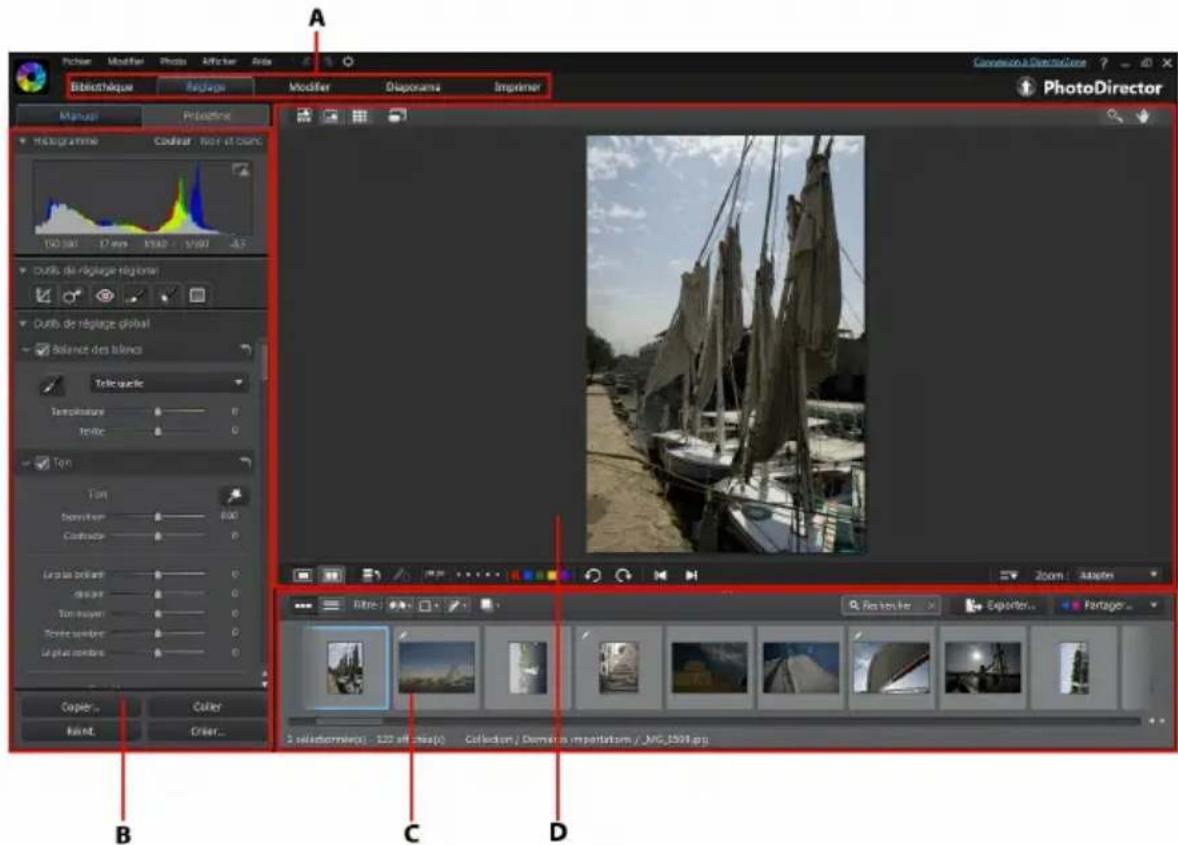Open the Modifier module tab

click(x=310, y=87)
